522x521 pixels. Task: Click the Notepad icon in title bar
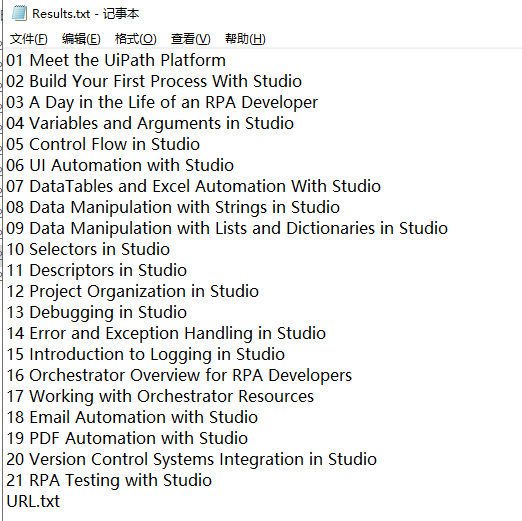point(19,13)
